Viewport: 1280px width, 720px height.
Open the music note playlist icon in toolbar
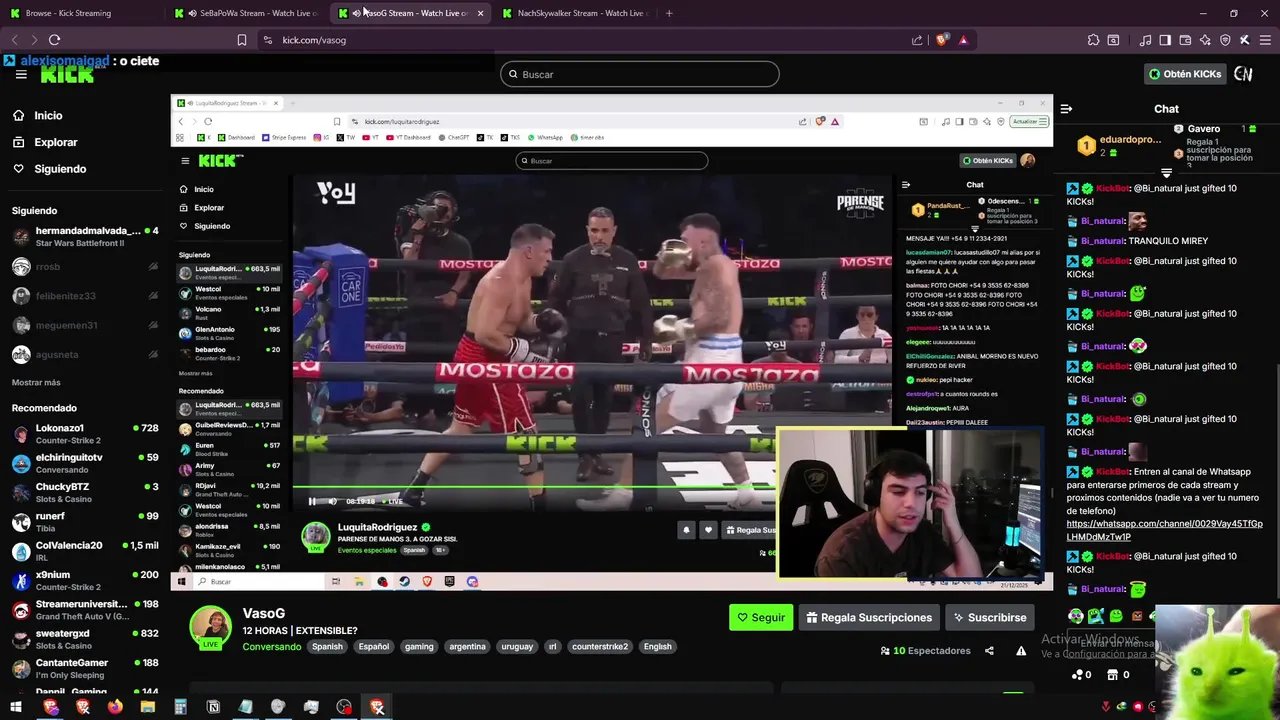tap(1145, 40)
